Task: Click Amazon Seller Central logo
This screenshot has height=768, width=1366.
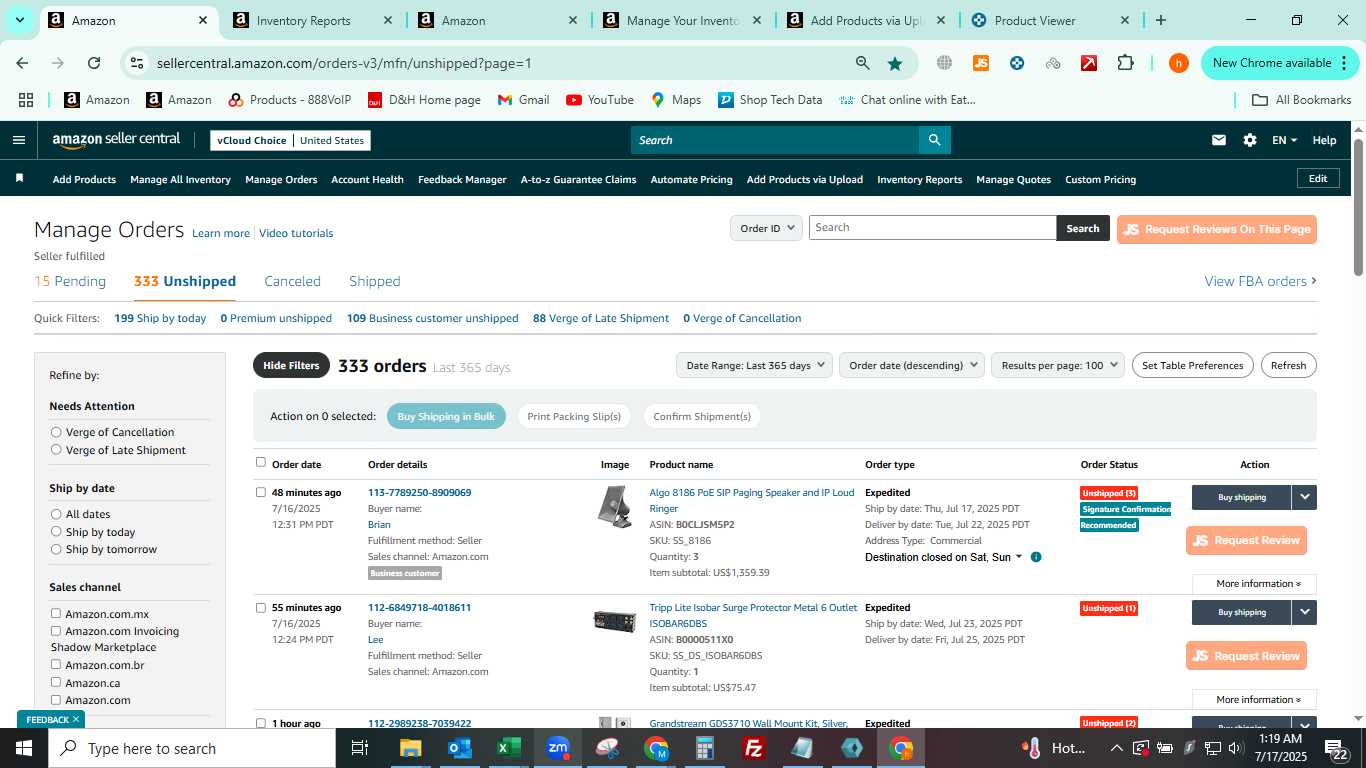Action: click(x=116, y=140)
